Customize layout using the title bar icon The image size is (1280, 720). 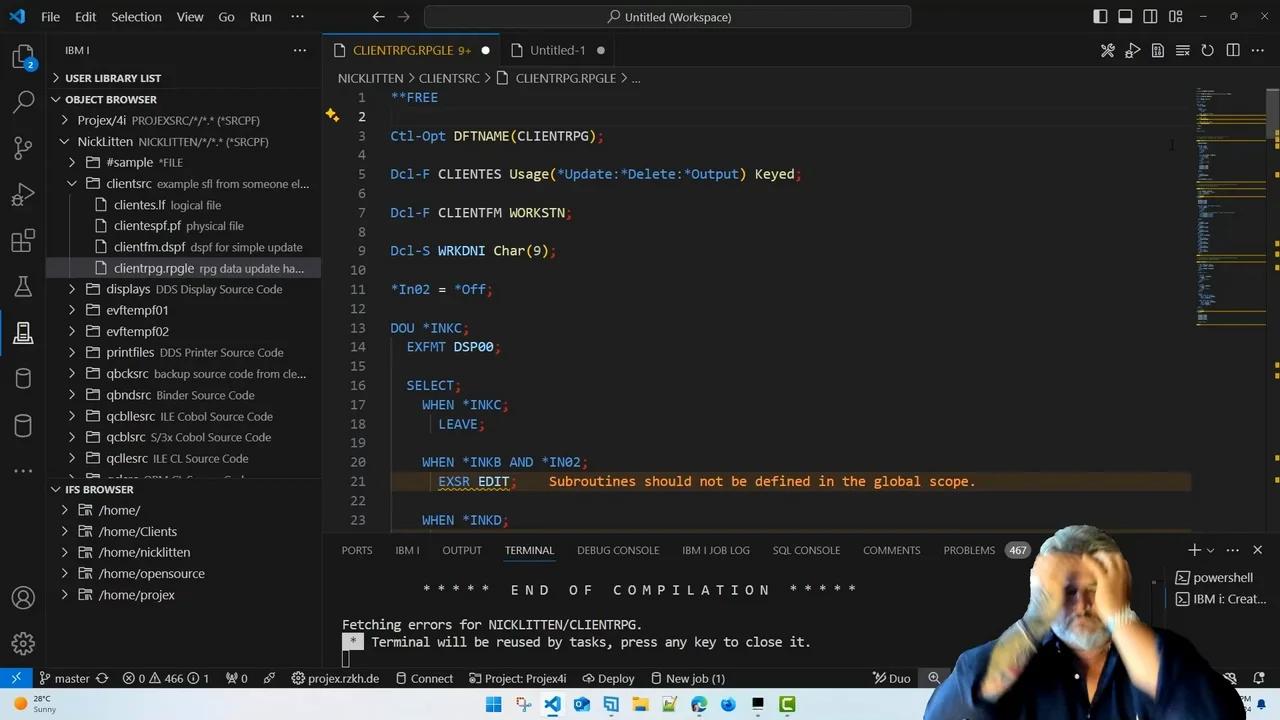pos(1175,17)
